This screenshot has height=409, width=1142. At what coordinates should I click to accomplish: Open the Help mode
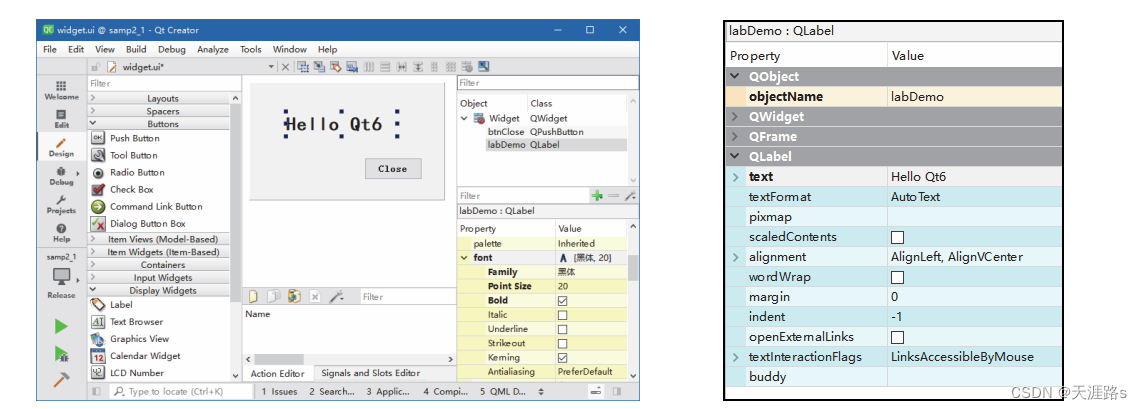(62, 233)
